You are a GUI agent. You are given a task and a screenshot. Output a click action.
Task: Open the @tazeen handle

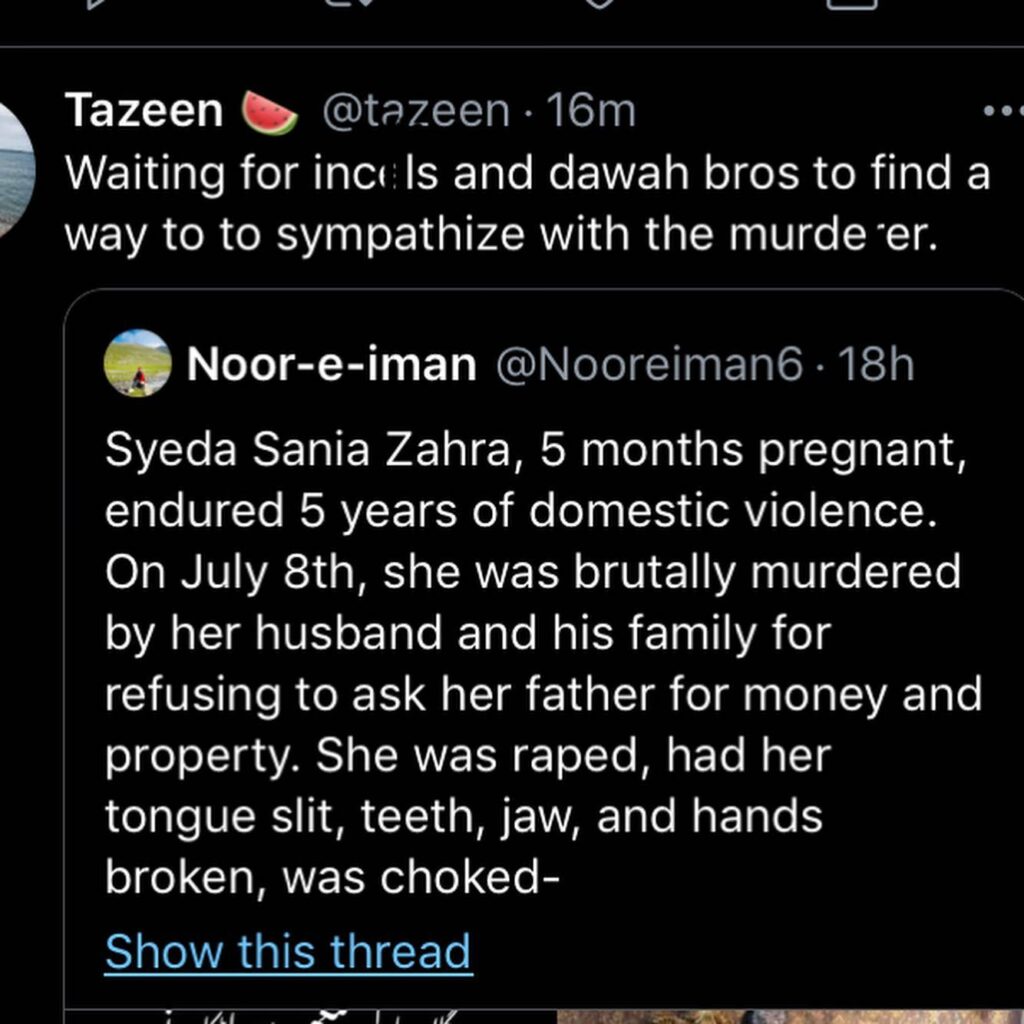[416, 111]
